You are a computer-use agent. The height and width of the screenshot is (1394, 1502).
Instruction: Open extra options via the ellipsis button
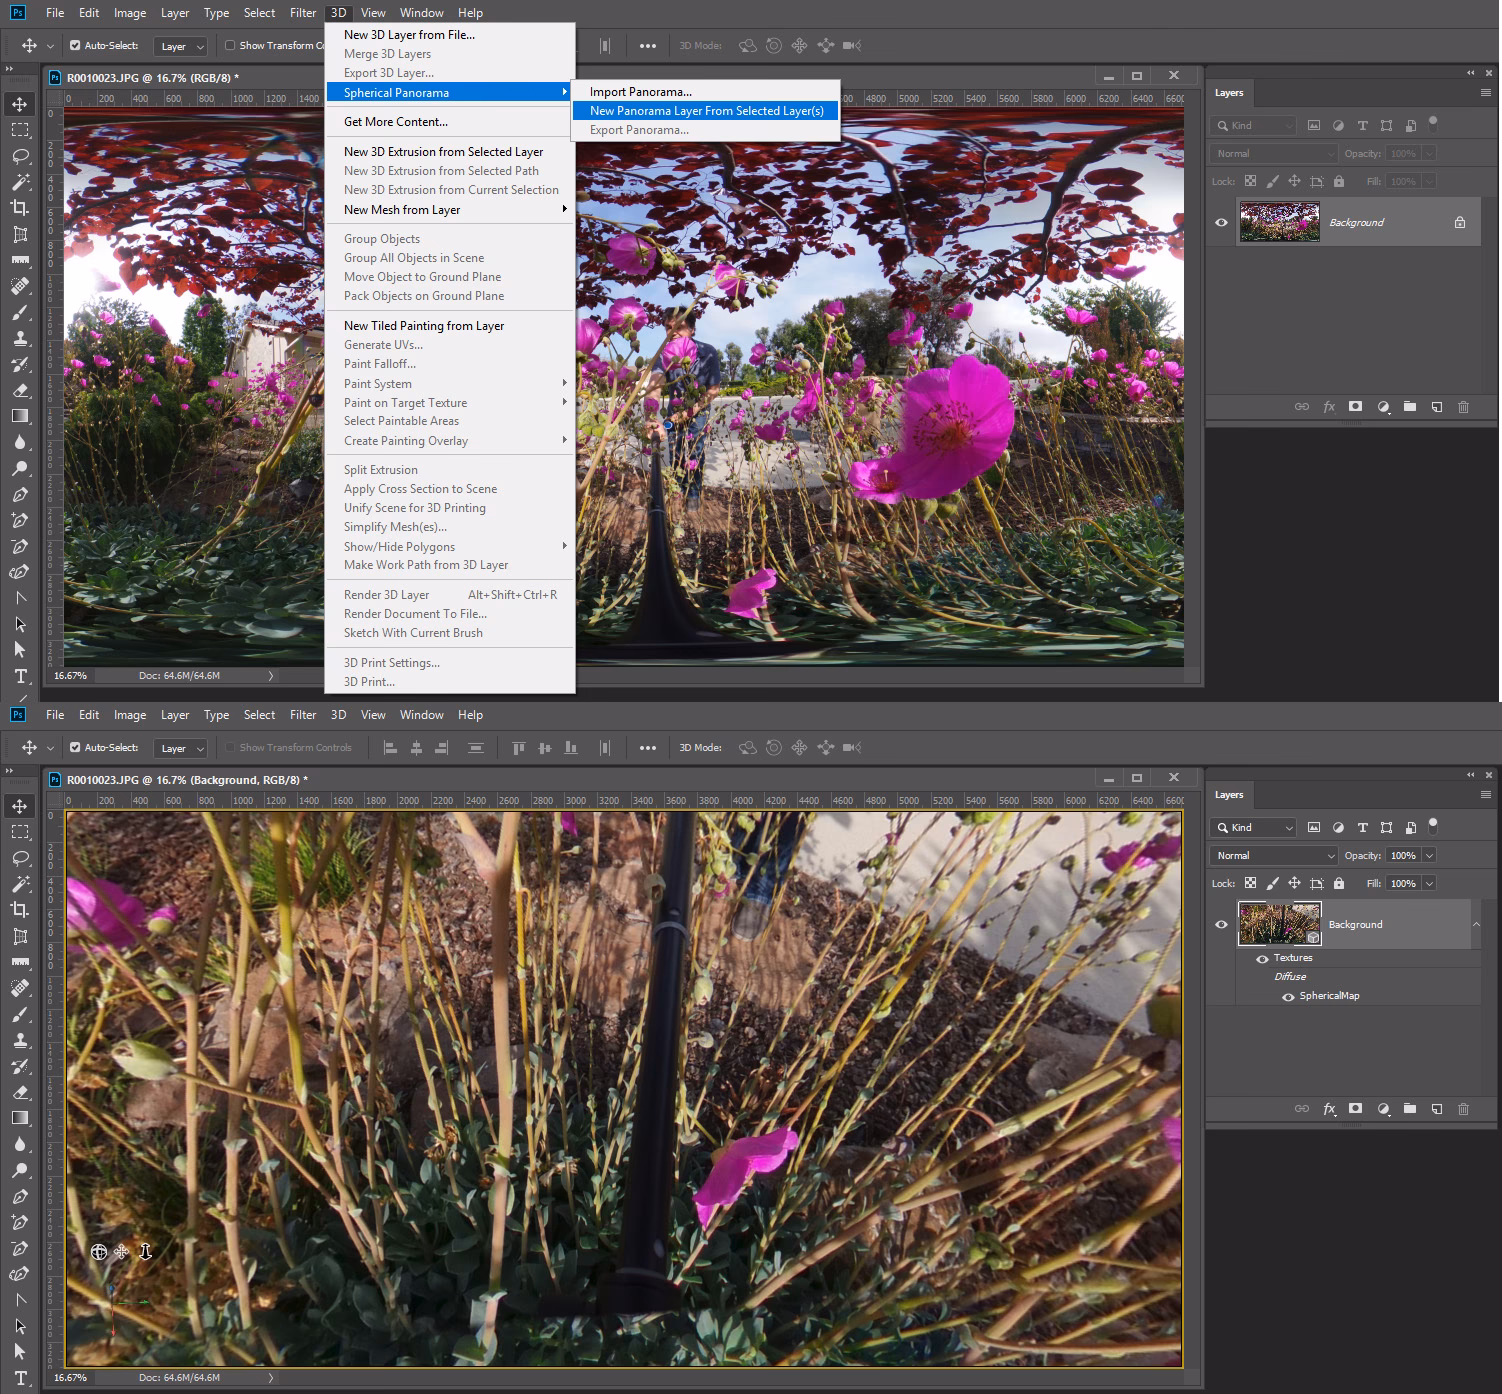(647, 747)
